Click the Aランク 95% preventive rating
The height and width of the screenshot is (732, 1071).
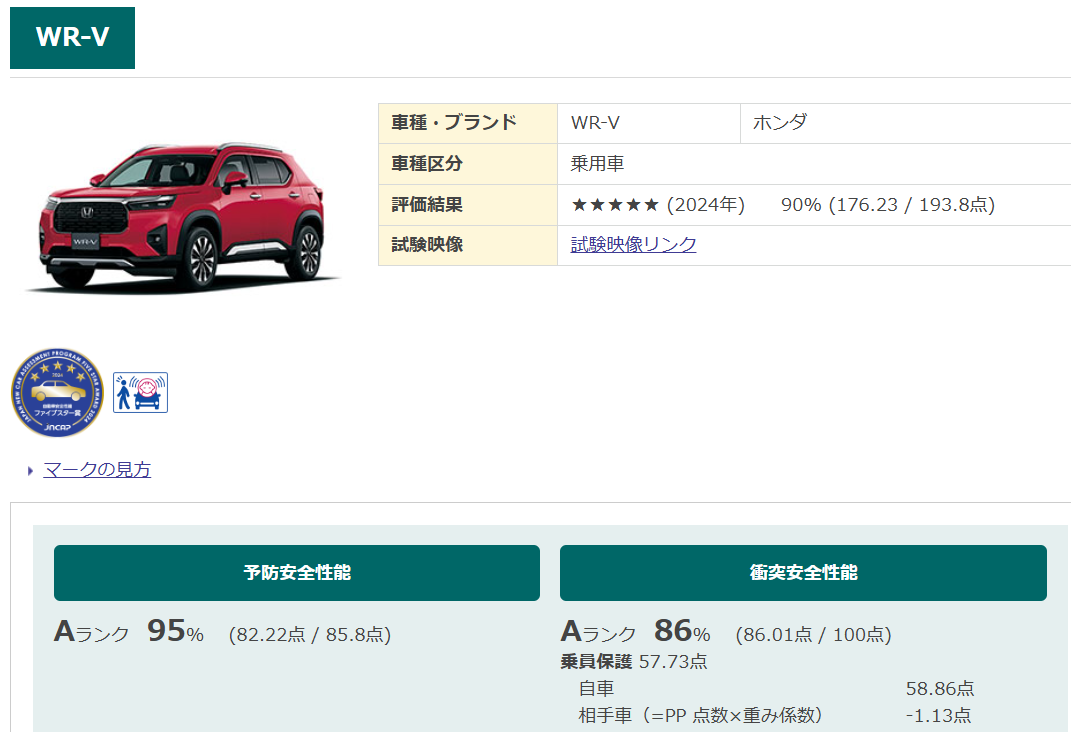click(128, 631)
